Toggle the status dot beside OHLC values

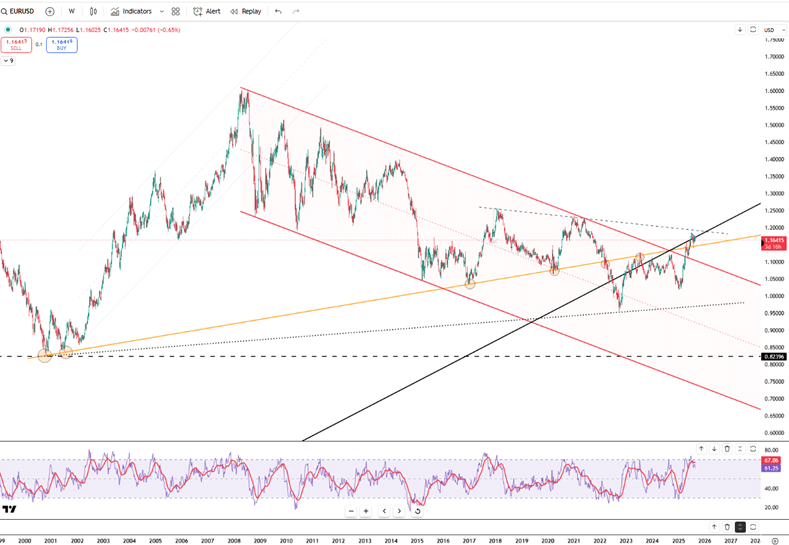click(9, 30)
